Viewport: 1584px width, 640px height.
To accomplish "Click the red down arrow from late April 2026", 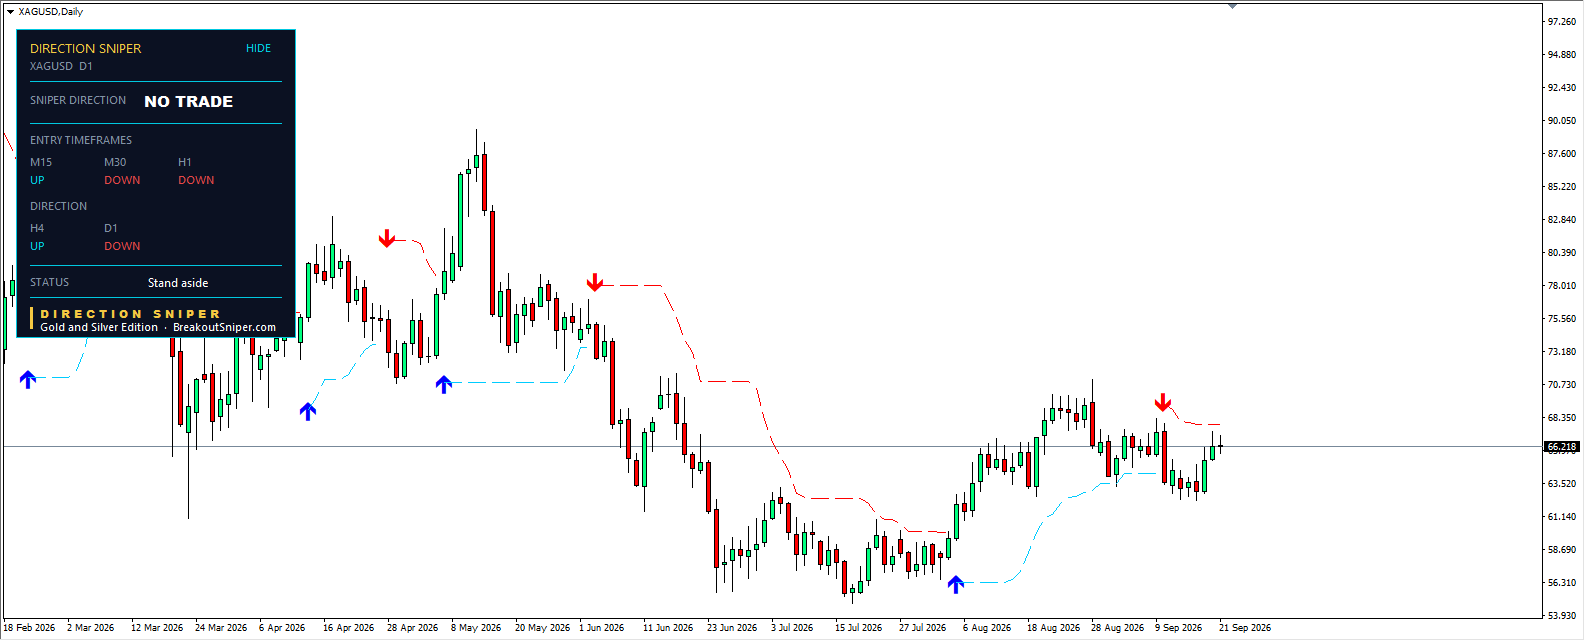I will click(x=387, y=238).
